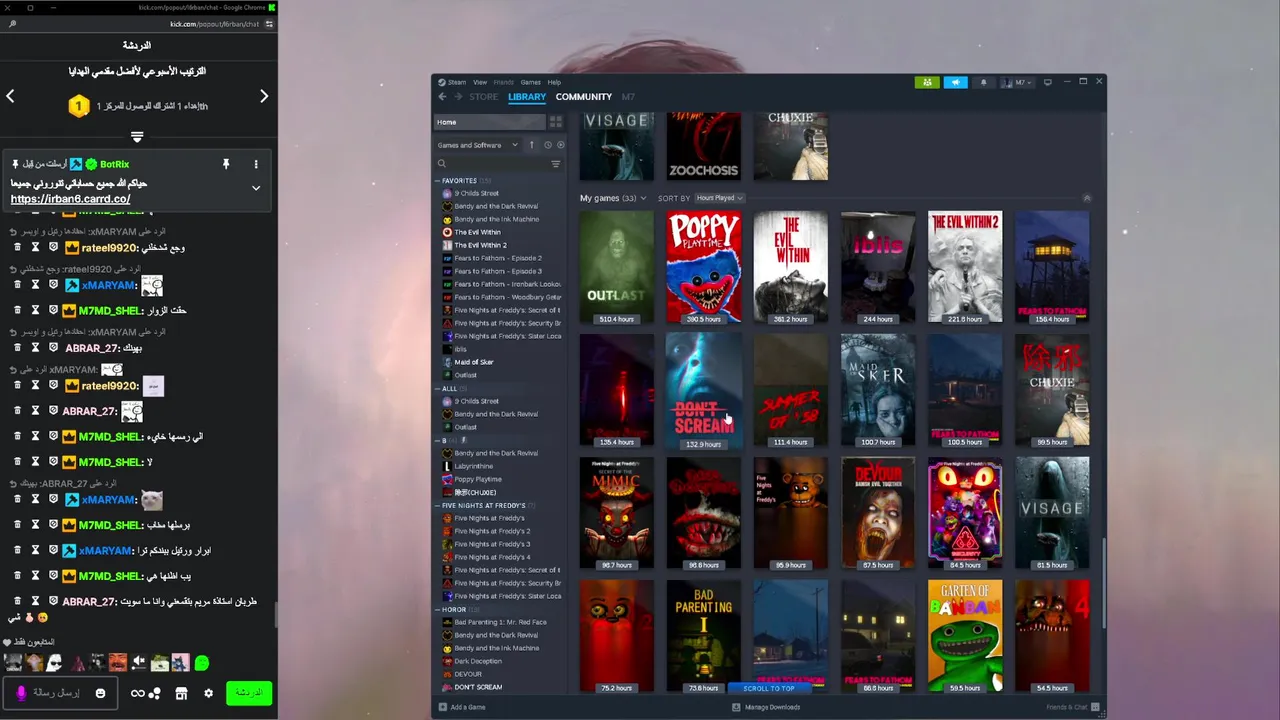Click the Steam library vertical scrollbar
The image size is (1280, 720).
pyautogui.click(x=1104, y=583)
